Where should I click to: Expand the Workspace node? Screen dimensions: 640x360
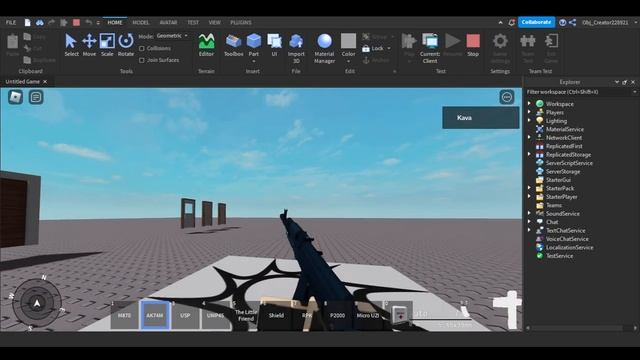click(x=529, y=104)
